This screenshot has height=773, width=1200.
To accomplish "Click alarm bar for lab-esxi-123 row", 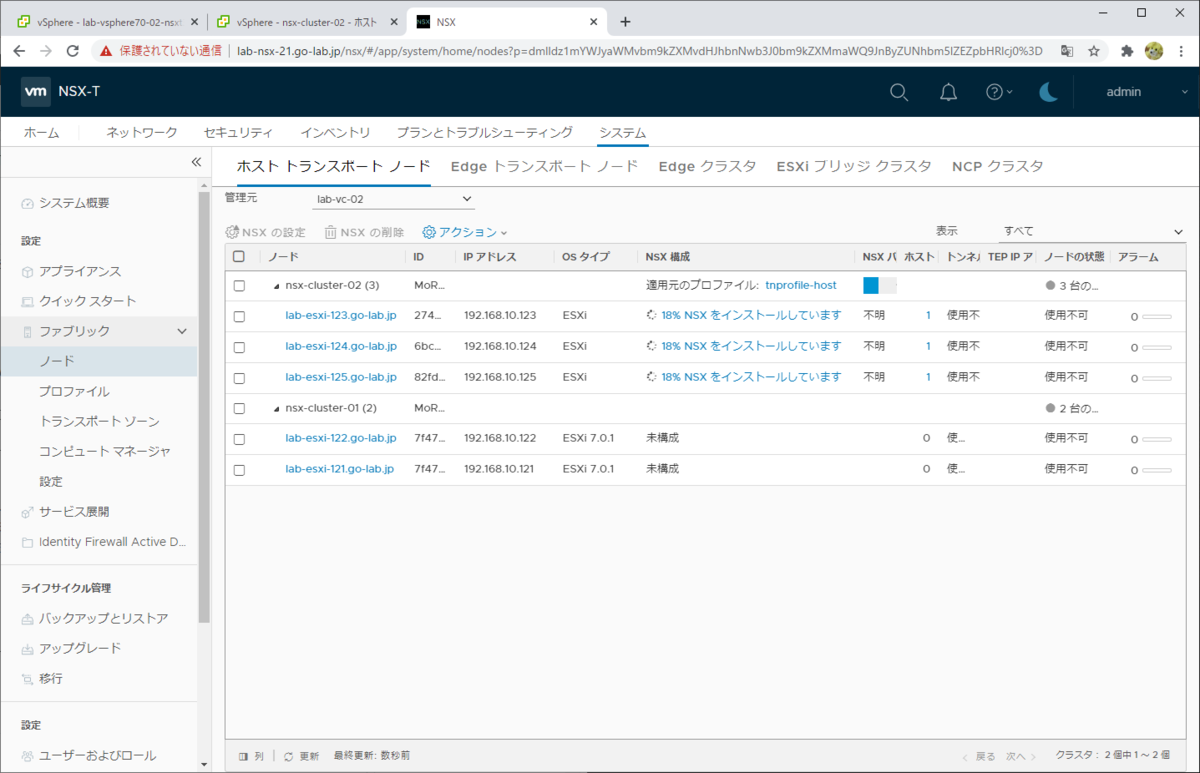I will point(1156,317).
